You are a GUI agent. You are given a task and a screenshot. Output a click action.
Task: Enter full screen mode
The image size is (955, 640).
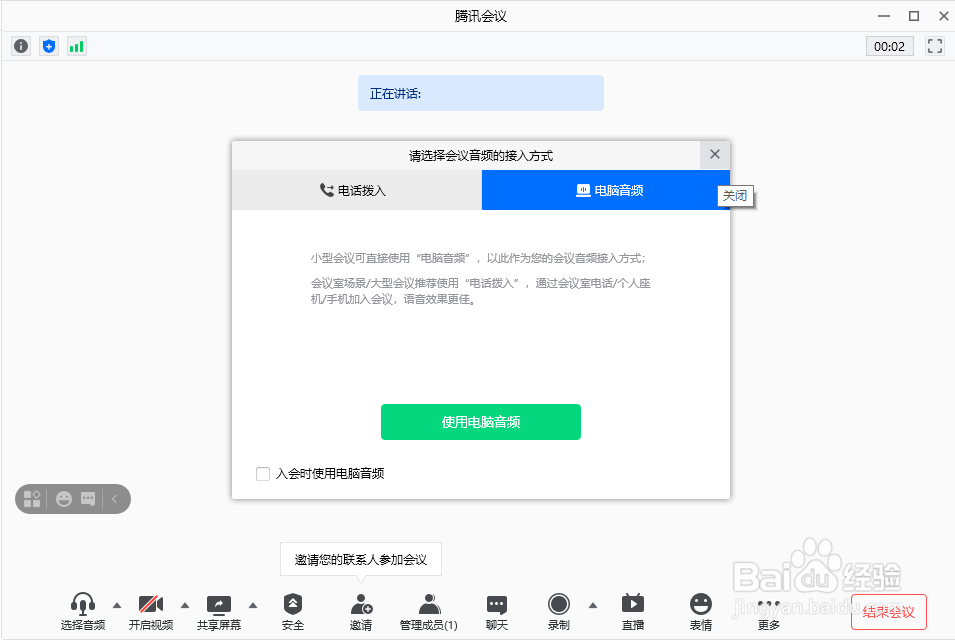[935, 46]
